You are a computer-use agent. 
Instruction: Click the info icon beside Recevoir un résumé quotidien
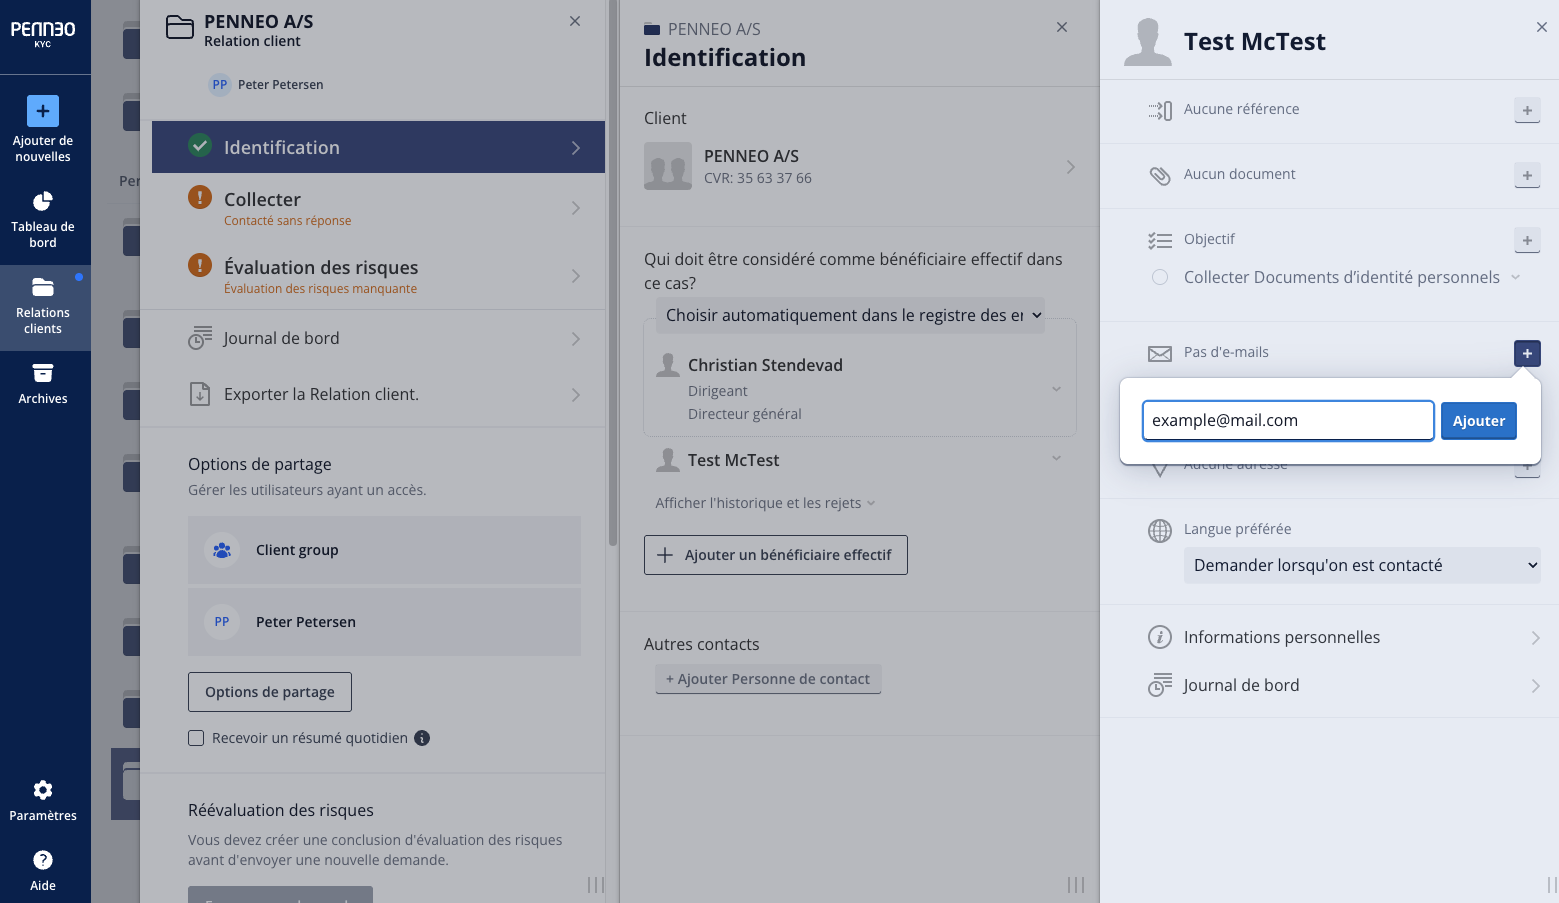click(422, 738)
